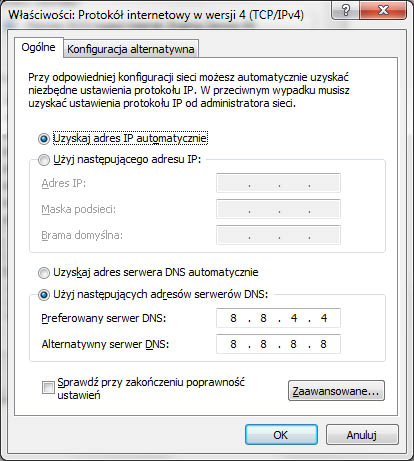Open the Zaawansowane advanced settings

click(x=336, y=391)
